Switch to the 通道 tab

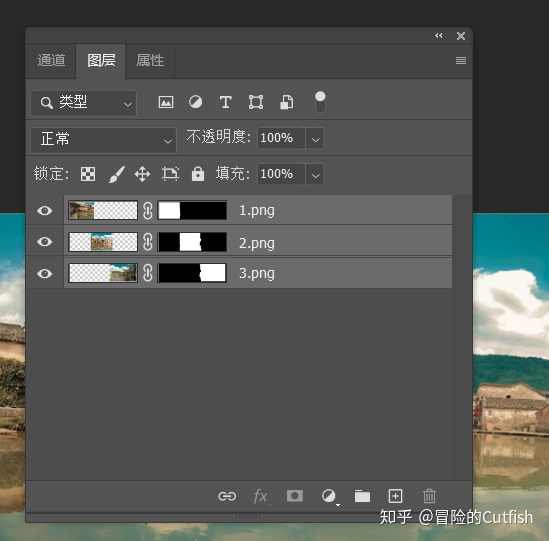pyautogui.click(x=51, y=60)
